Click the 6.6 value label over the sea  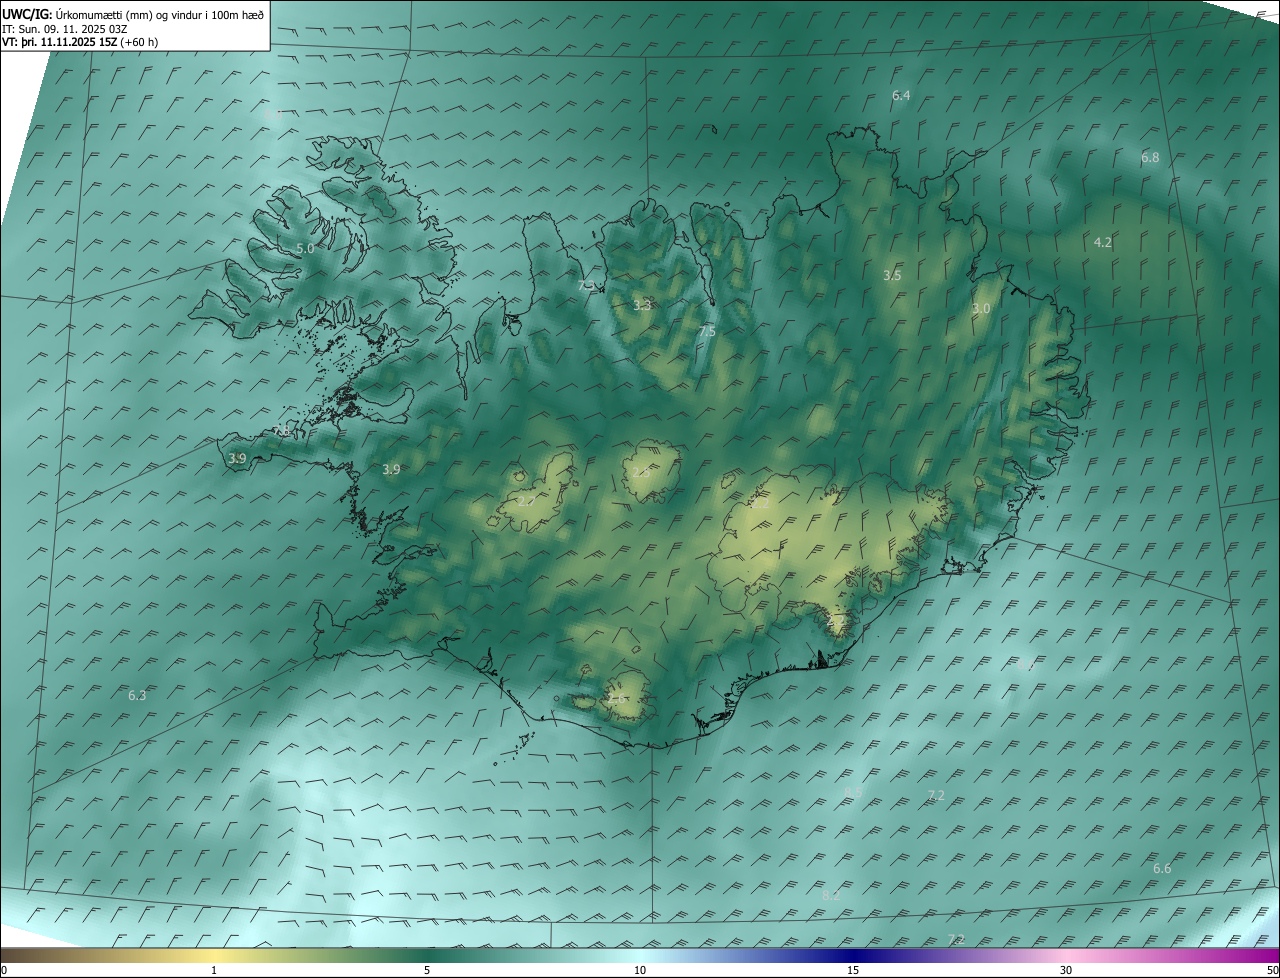1162,869
